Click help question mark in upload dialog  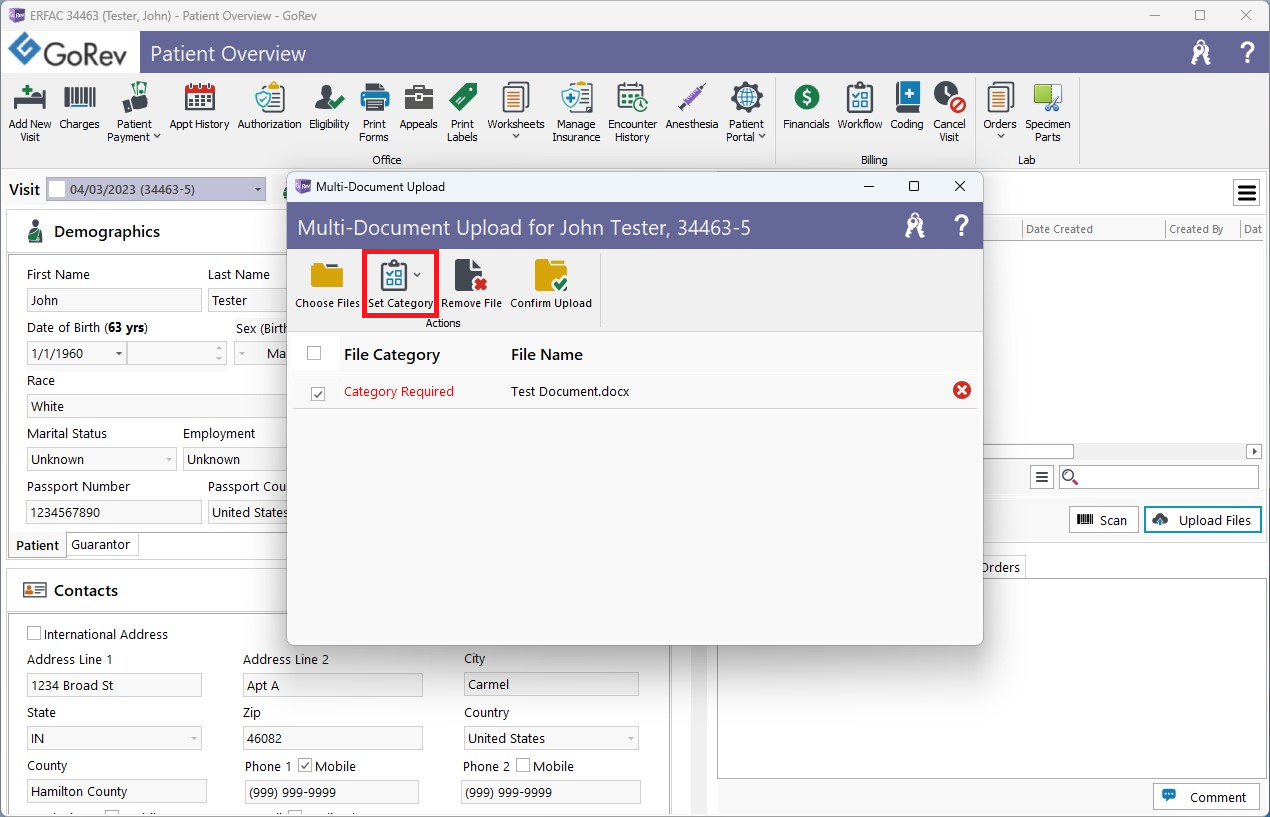[961, 226]
